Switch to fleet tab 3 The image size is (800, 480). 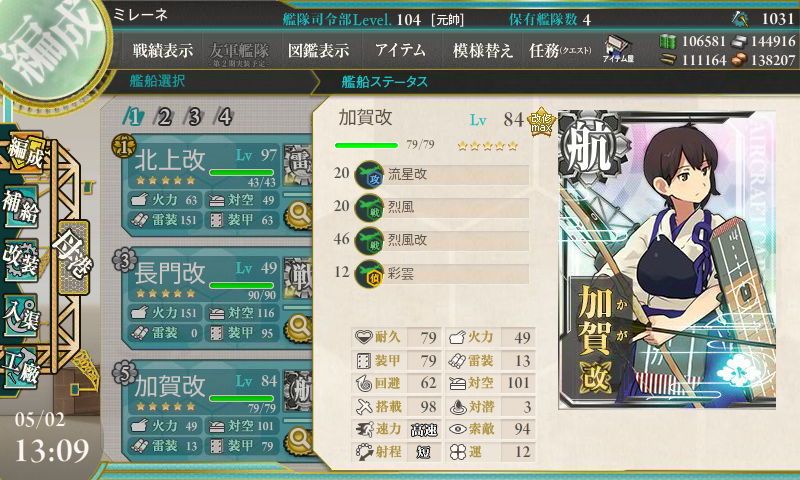pyautogui.click(x=194, y=117)
